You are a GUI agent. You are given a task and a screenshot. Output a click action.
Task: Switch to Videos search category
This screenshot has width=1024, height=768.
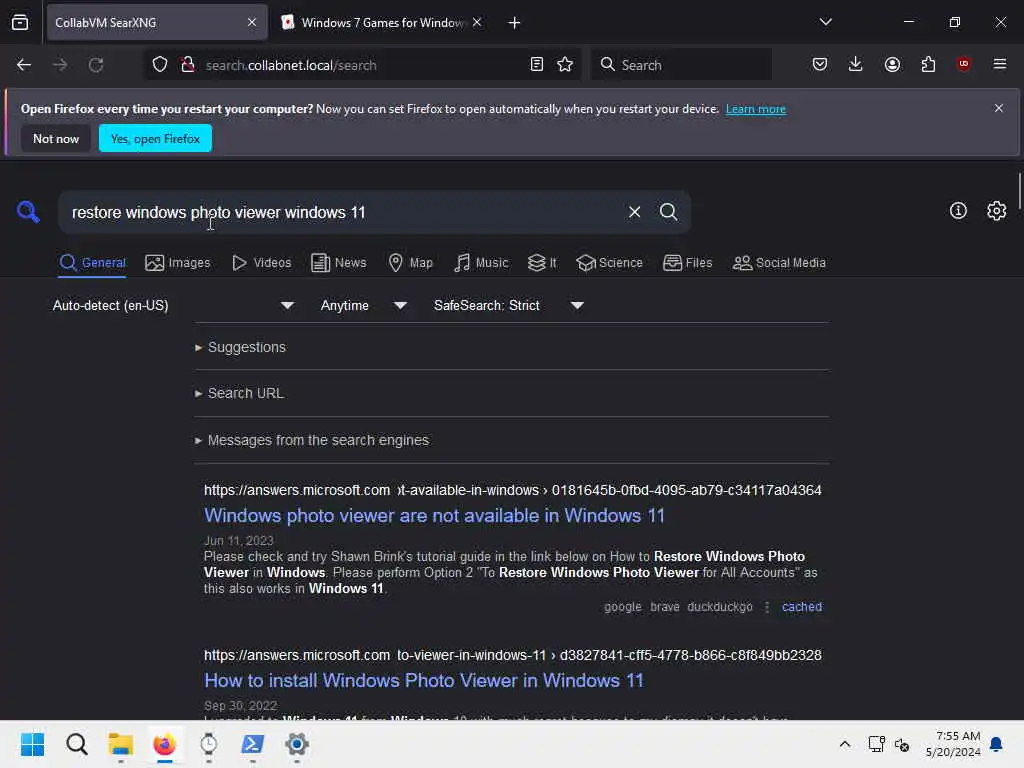[x=262, y=263]
